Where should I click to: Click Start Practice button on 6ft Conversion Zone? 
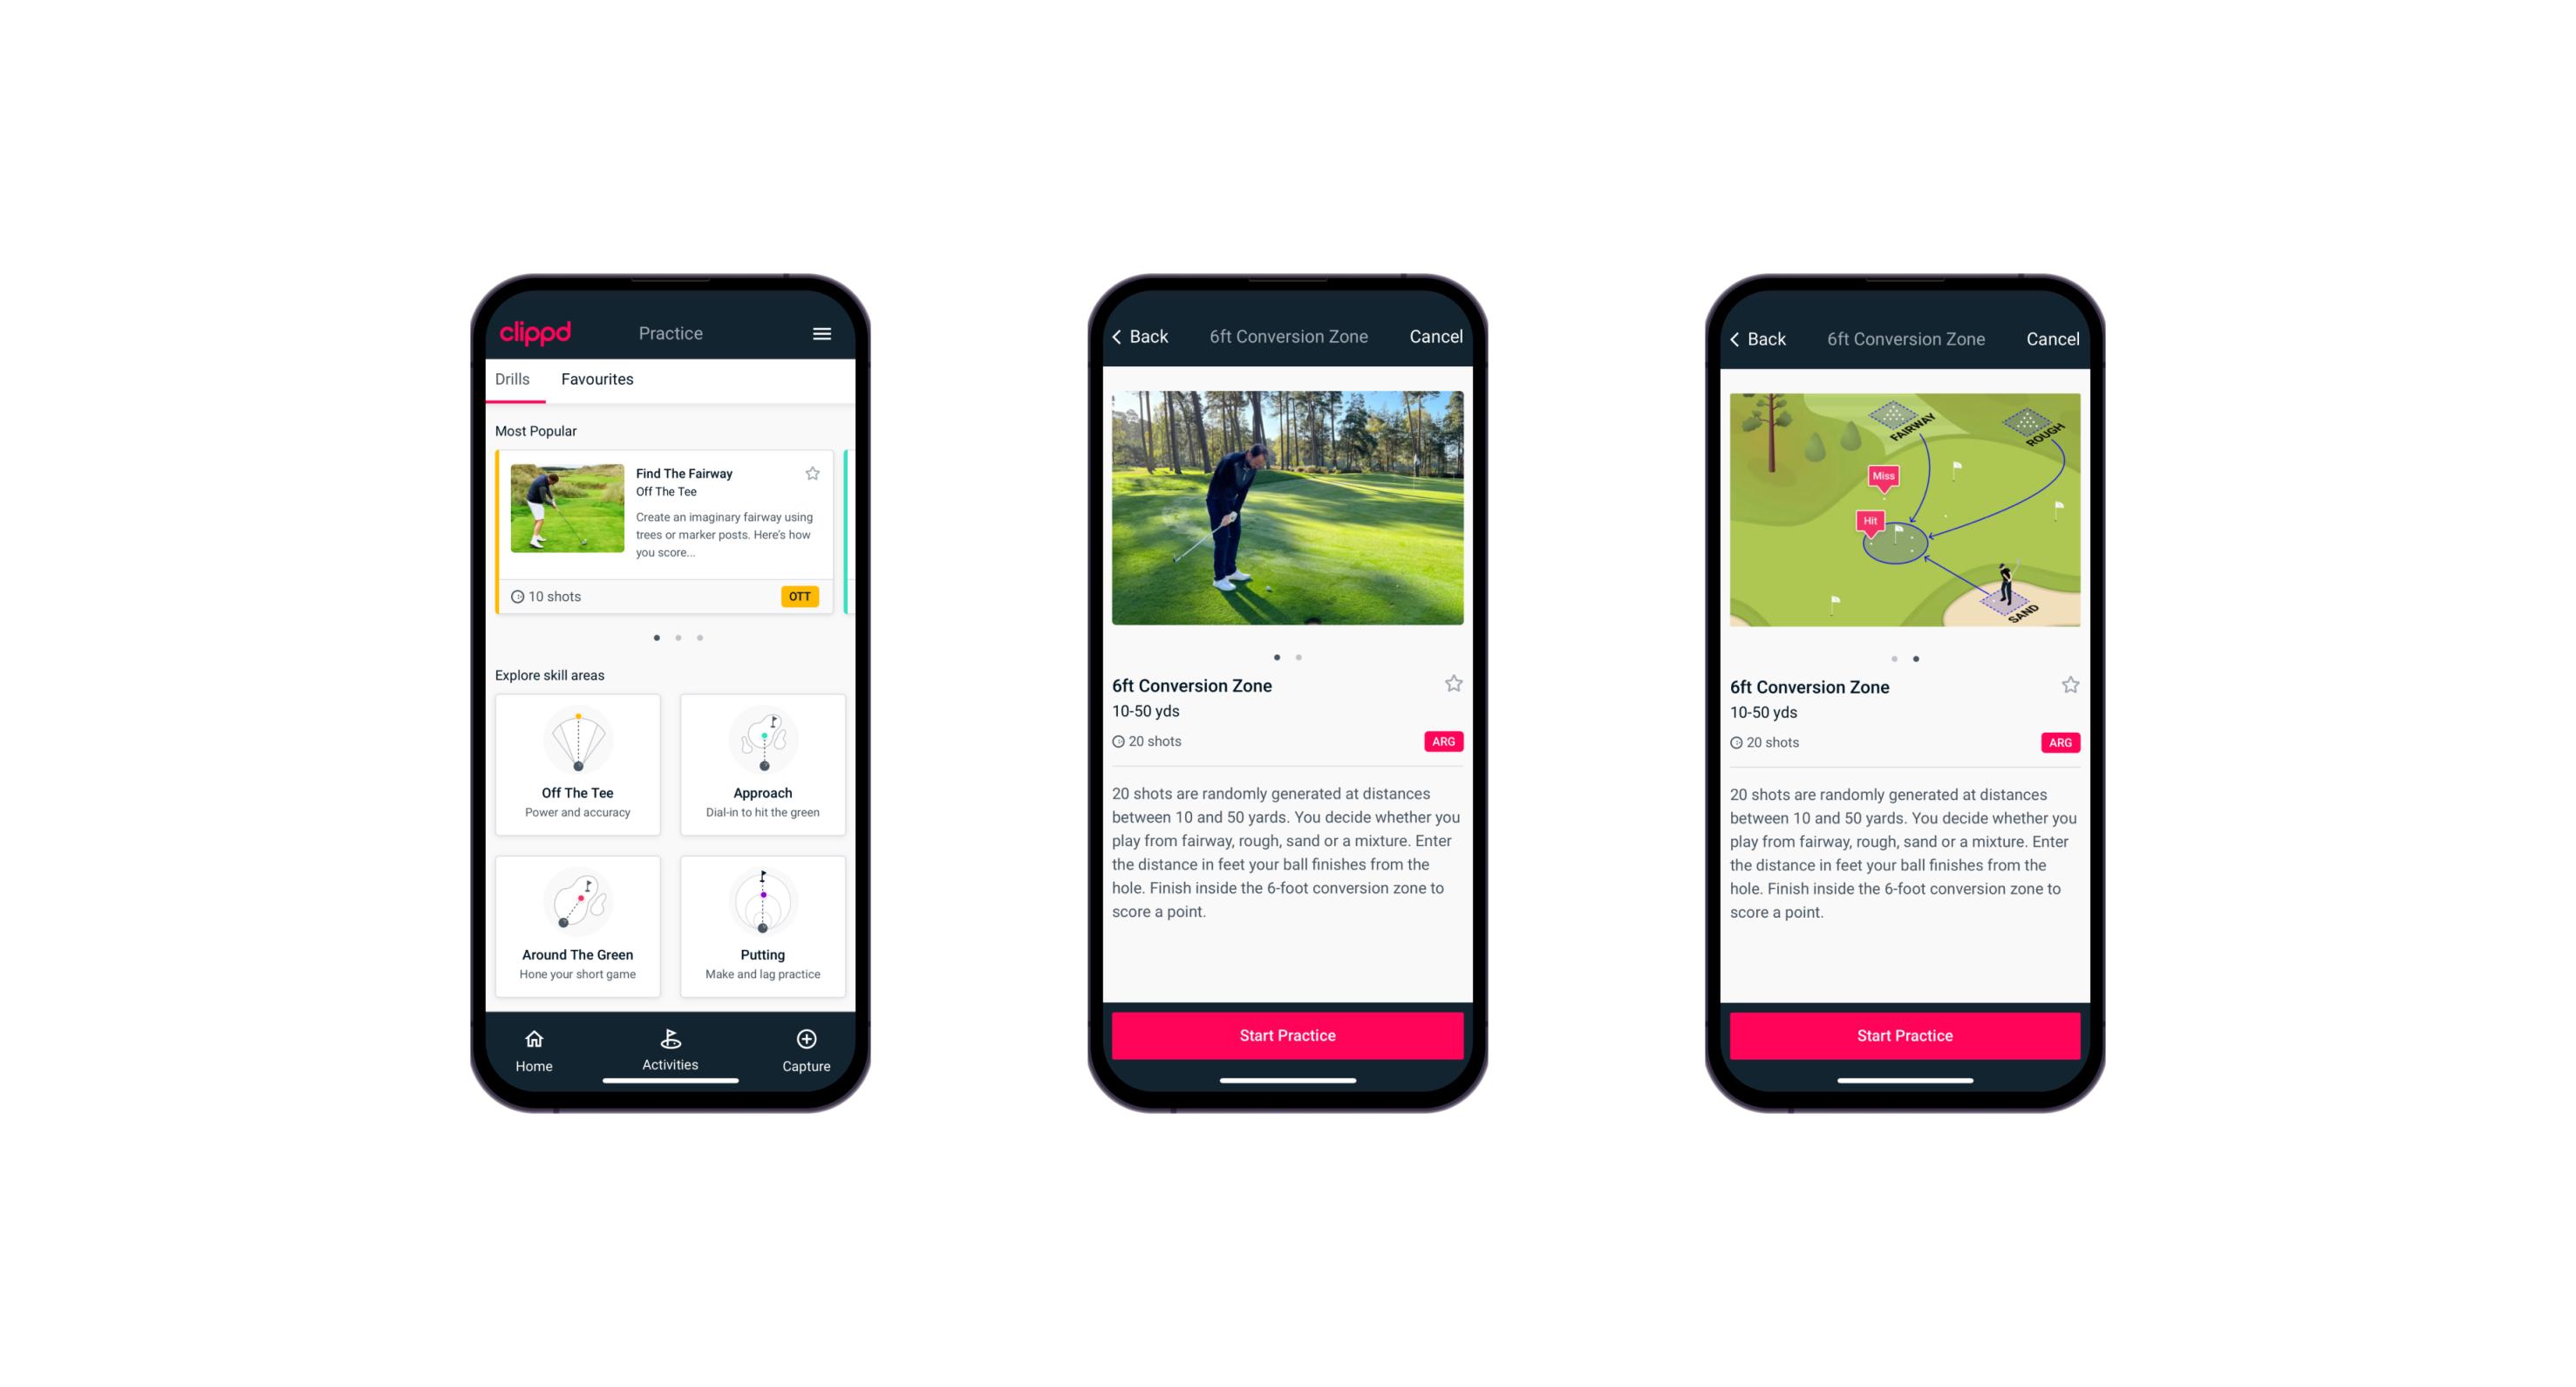tap(1289, 1034)
